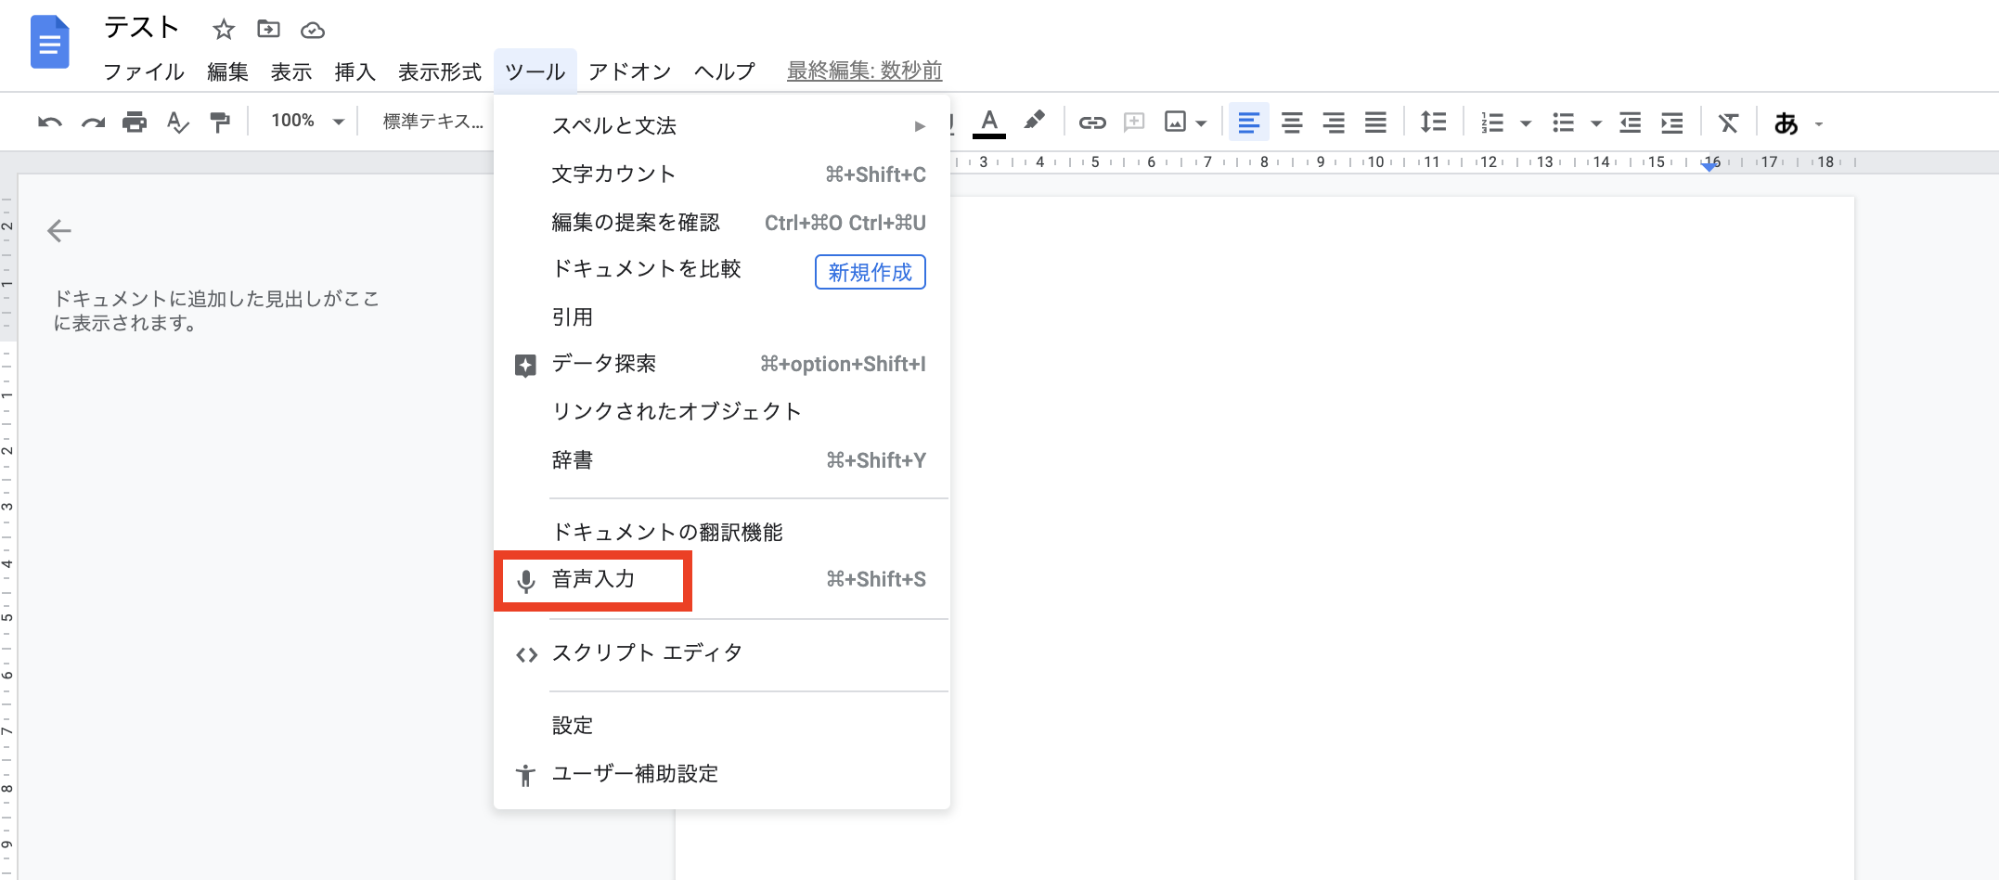Close the ツール menu tab
This screenshot has height=880, width=1999.
535,72
